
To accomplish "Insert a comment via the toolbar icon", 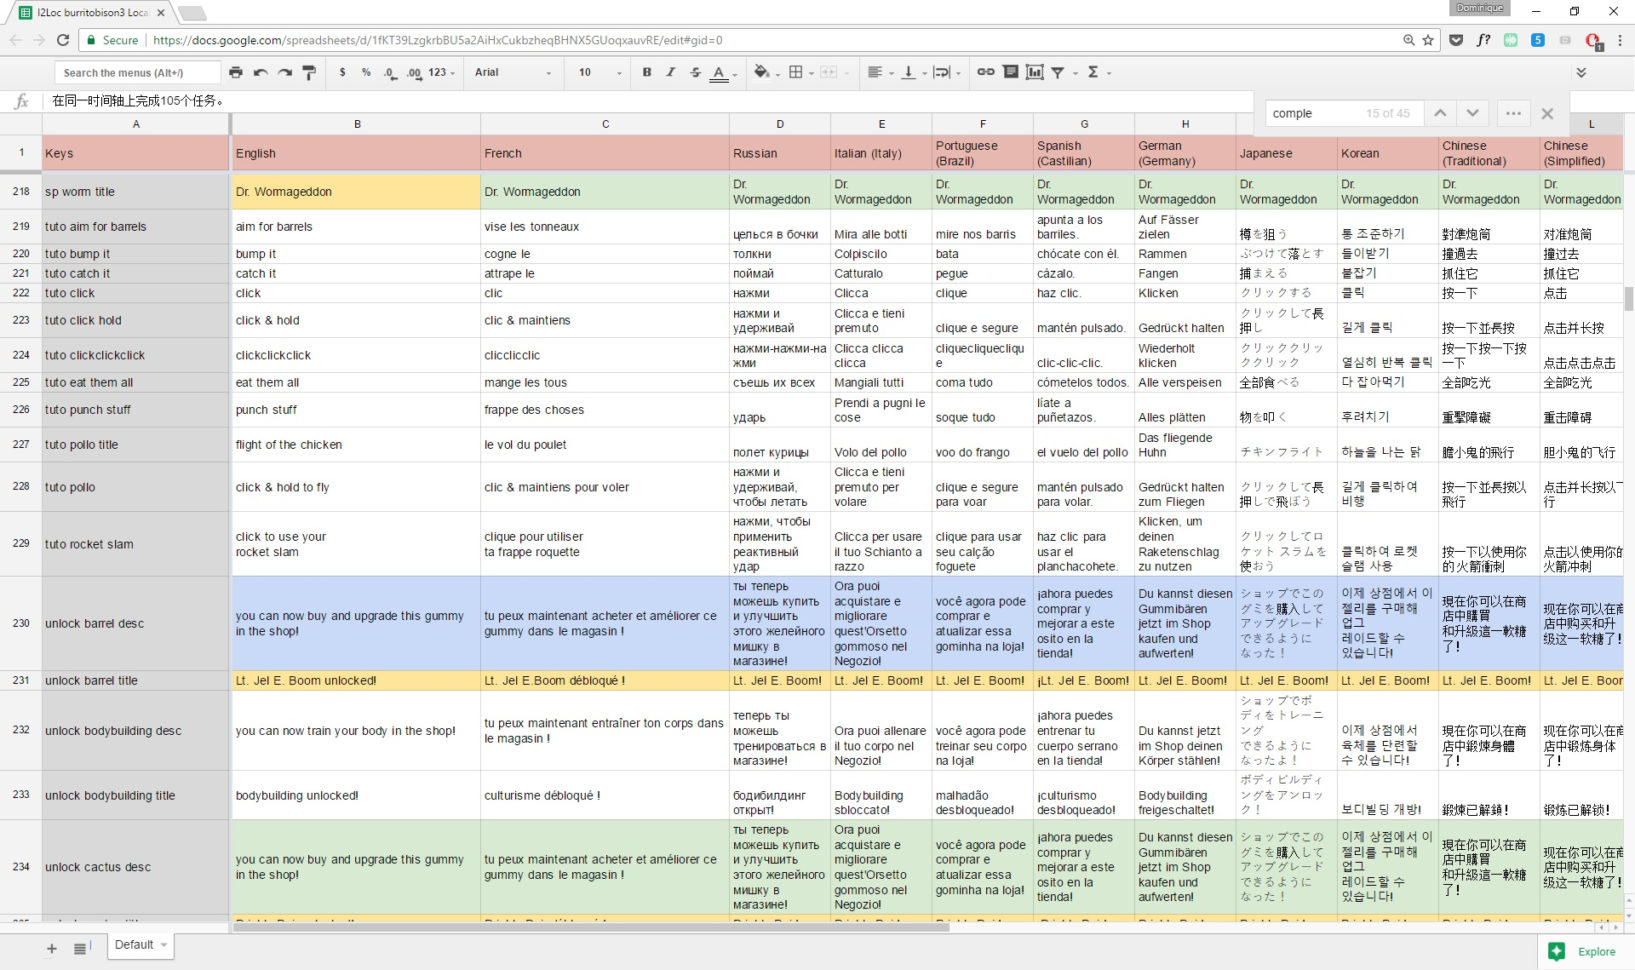I will pyautogui.click(x=1010, y=72).
